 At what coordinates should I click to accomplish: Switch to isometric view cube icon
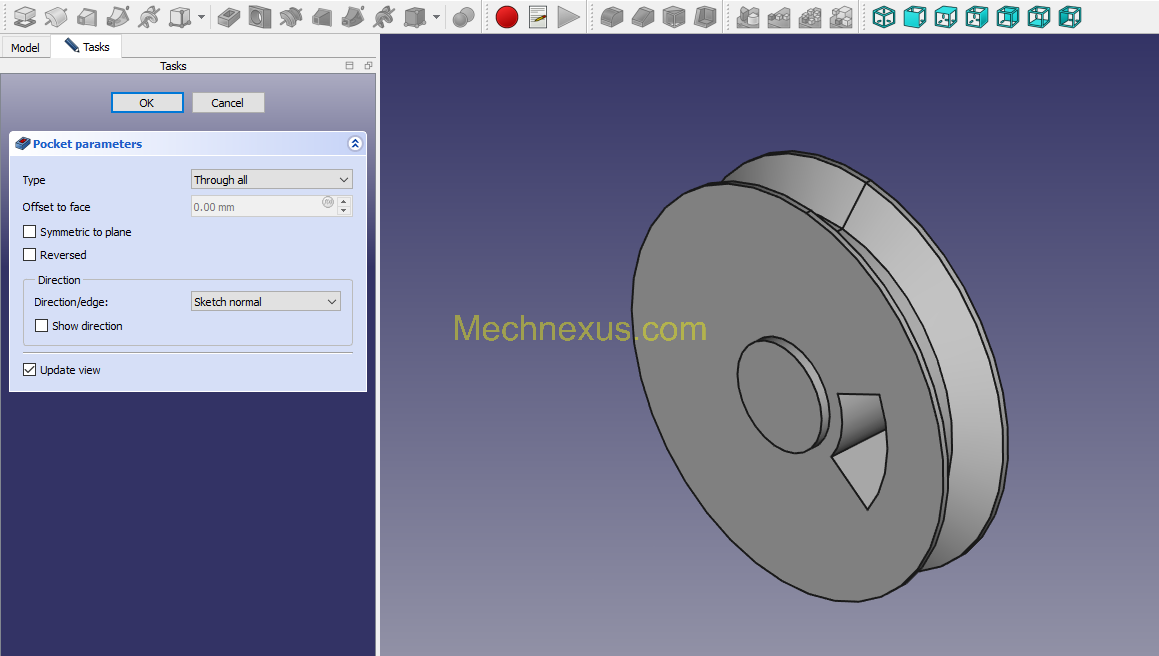tap(884, 16)
